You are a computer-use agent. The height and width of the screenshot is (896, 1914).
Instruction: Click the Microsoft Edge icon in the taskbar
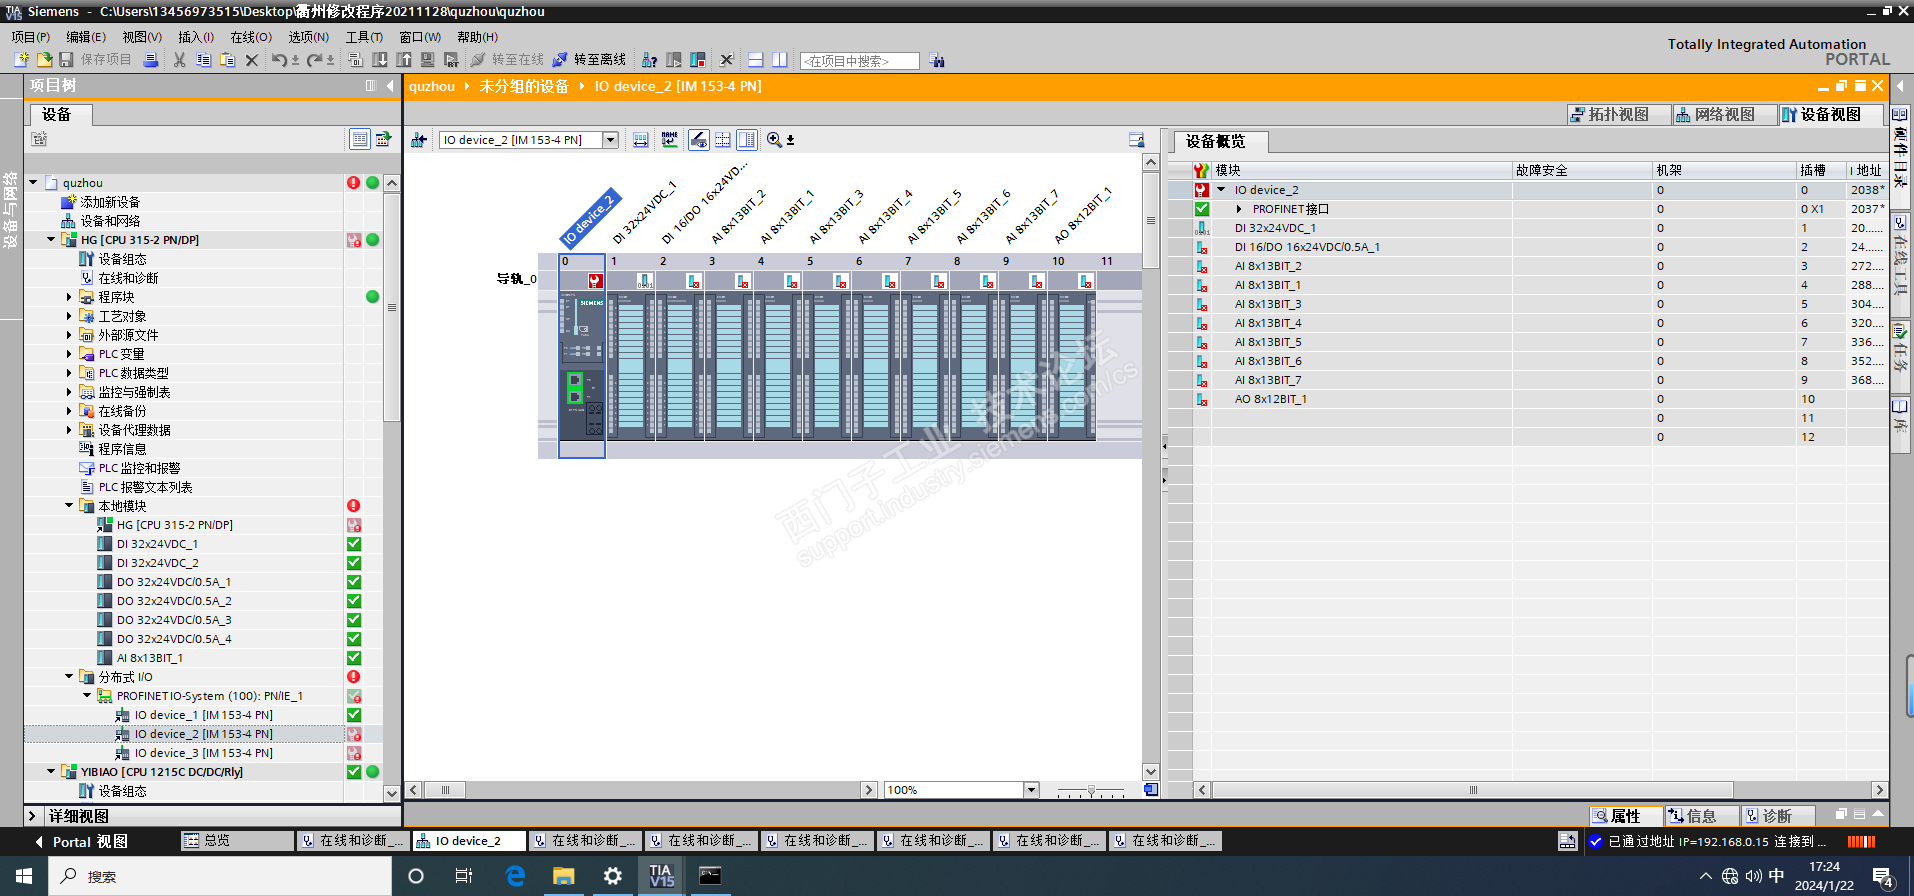point(515,876)
